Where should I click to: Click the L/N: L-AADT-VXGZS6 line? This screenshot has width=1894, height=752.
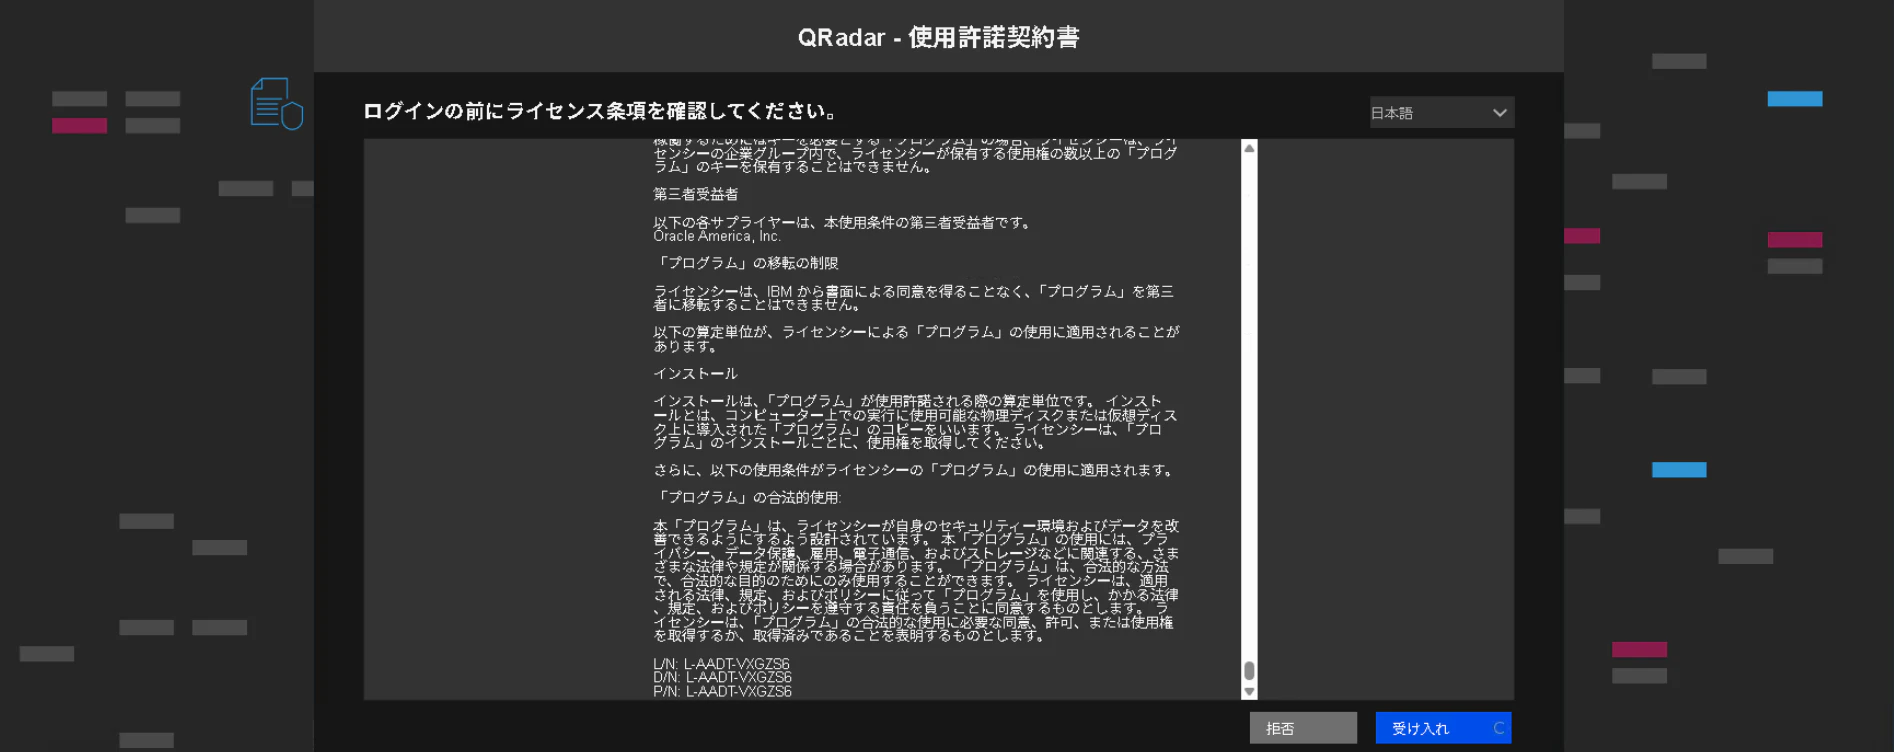(721, 664)
